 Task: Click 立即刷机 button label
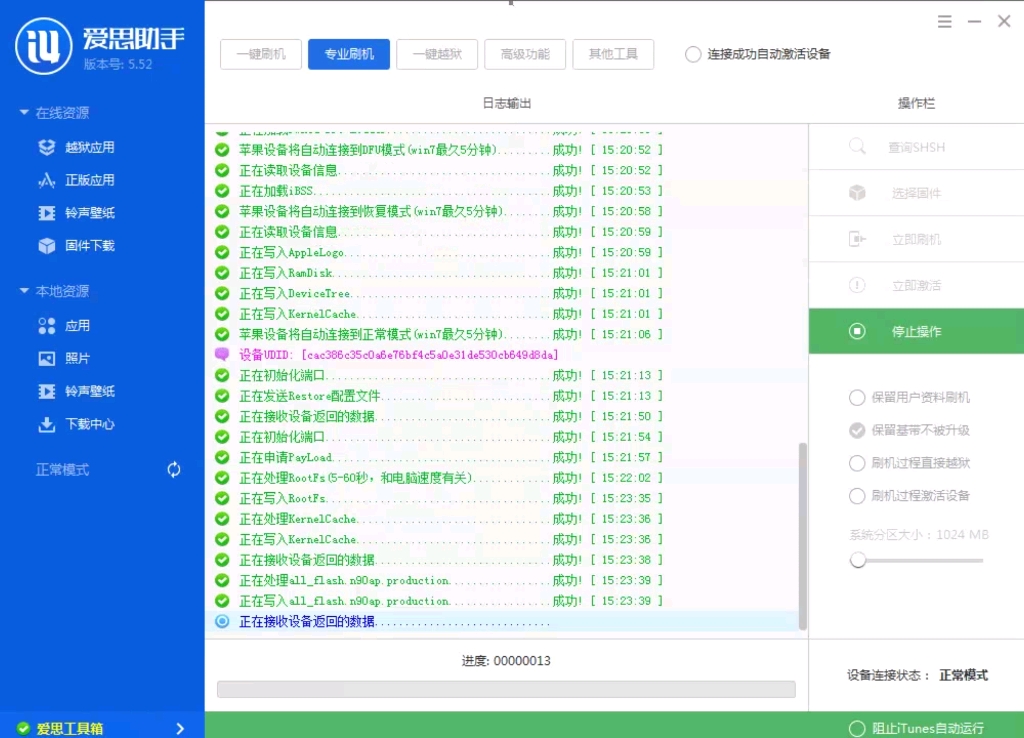pyautogui.click(x=916, y=240)
